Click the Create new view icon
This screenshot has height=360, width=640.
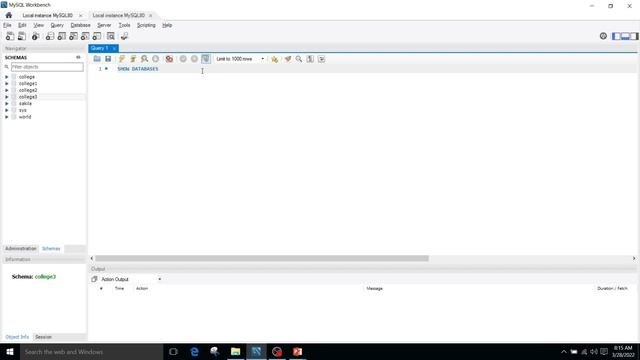[x=73, y=36]
